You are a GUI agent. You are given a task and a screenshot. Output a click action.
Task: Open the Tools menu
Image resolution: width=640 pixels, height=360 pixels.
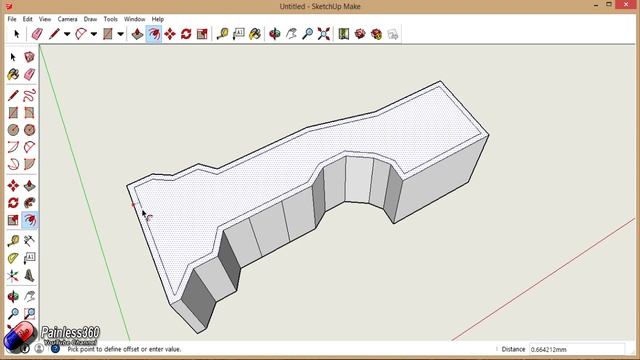110,19
